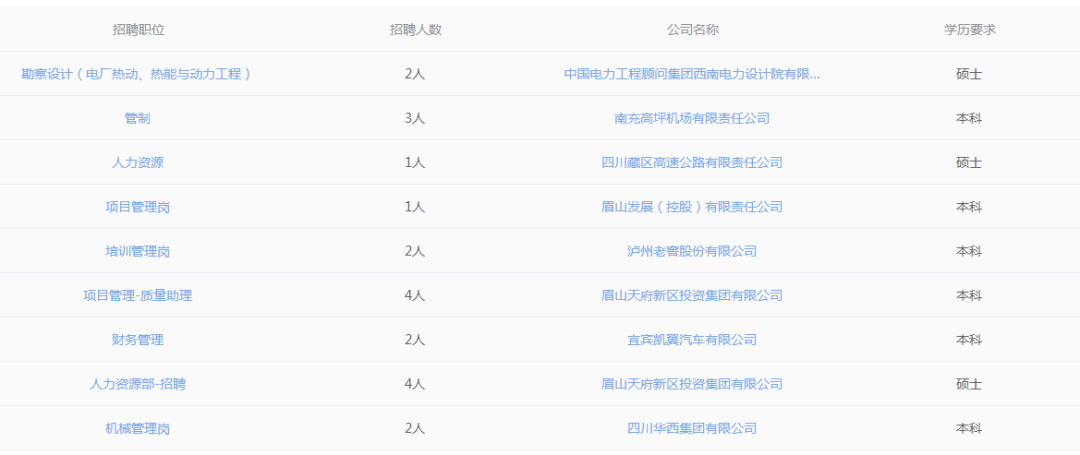Image resolution: width=1080 pixels, height=455 pixels.
Task: Select 硕士 in the 四川藏区高速公路 row
Action: pyautogui.click(x=969, y=162)
